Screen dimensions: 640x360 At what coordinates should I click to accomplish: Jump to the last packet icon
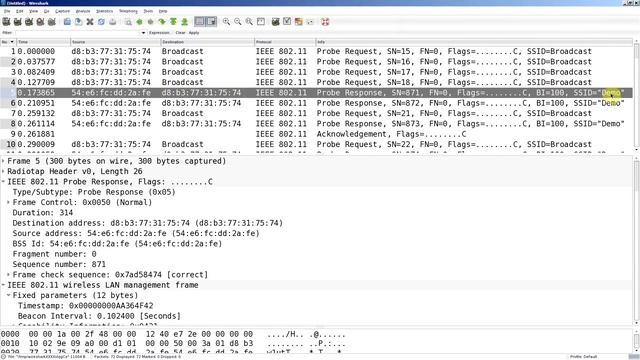pyautogui.click(x=184, y=22)
